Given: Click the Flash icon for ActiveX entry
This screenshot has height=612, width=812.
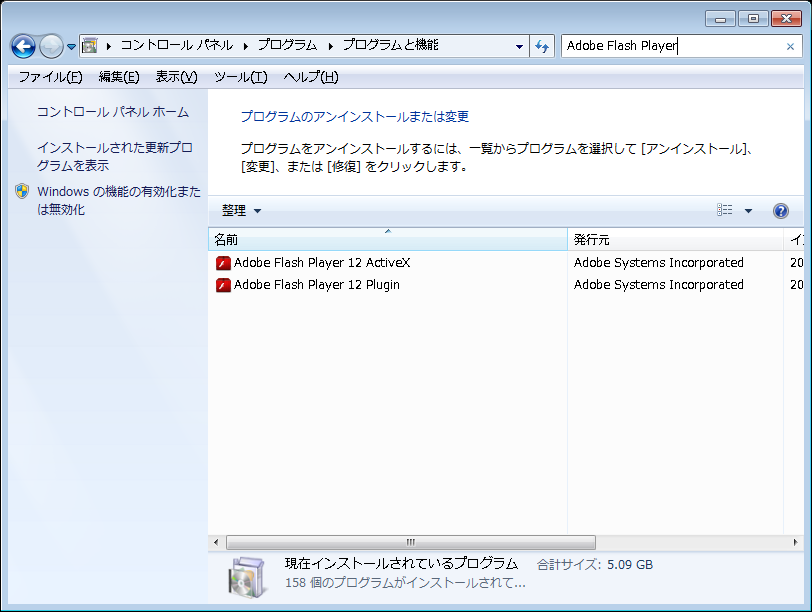Looking at the screenshot, I should [x=223, y=263].
